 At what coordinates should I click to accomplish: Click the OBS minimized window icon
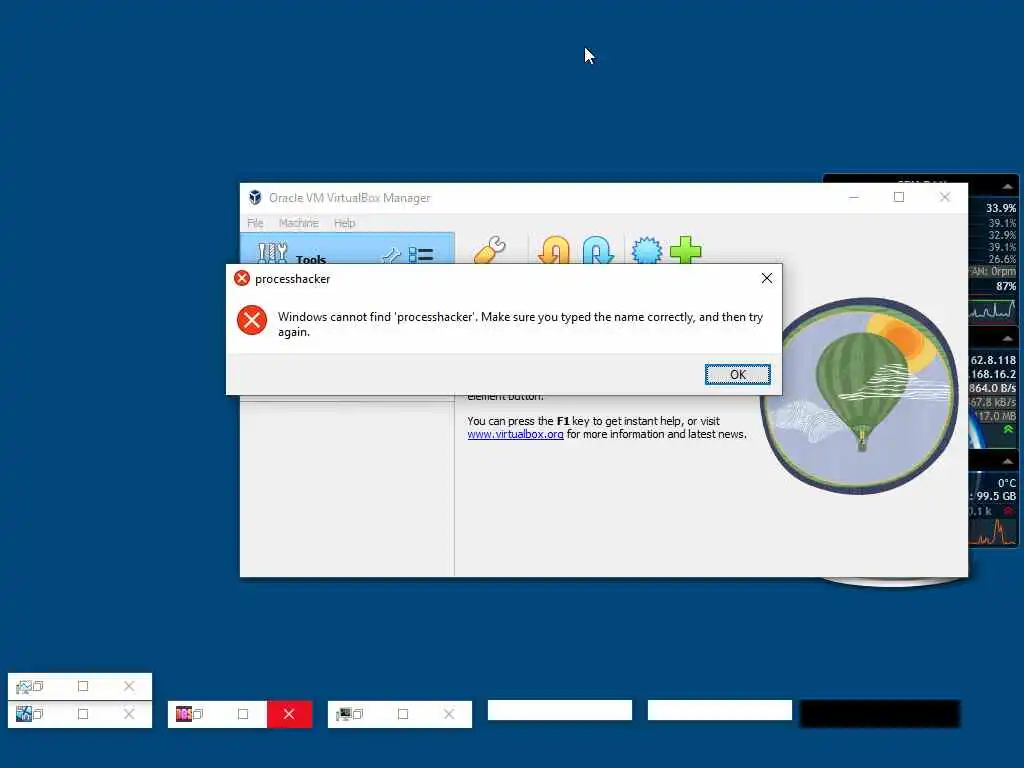(x=184, y=714)
